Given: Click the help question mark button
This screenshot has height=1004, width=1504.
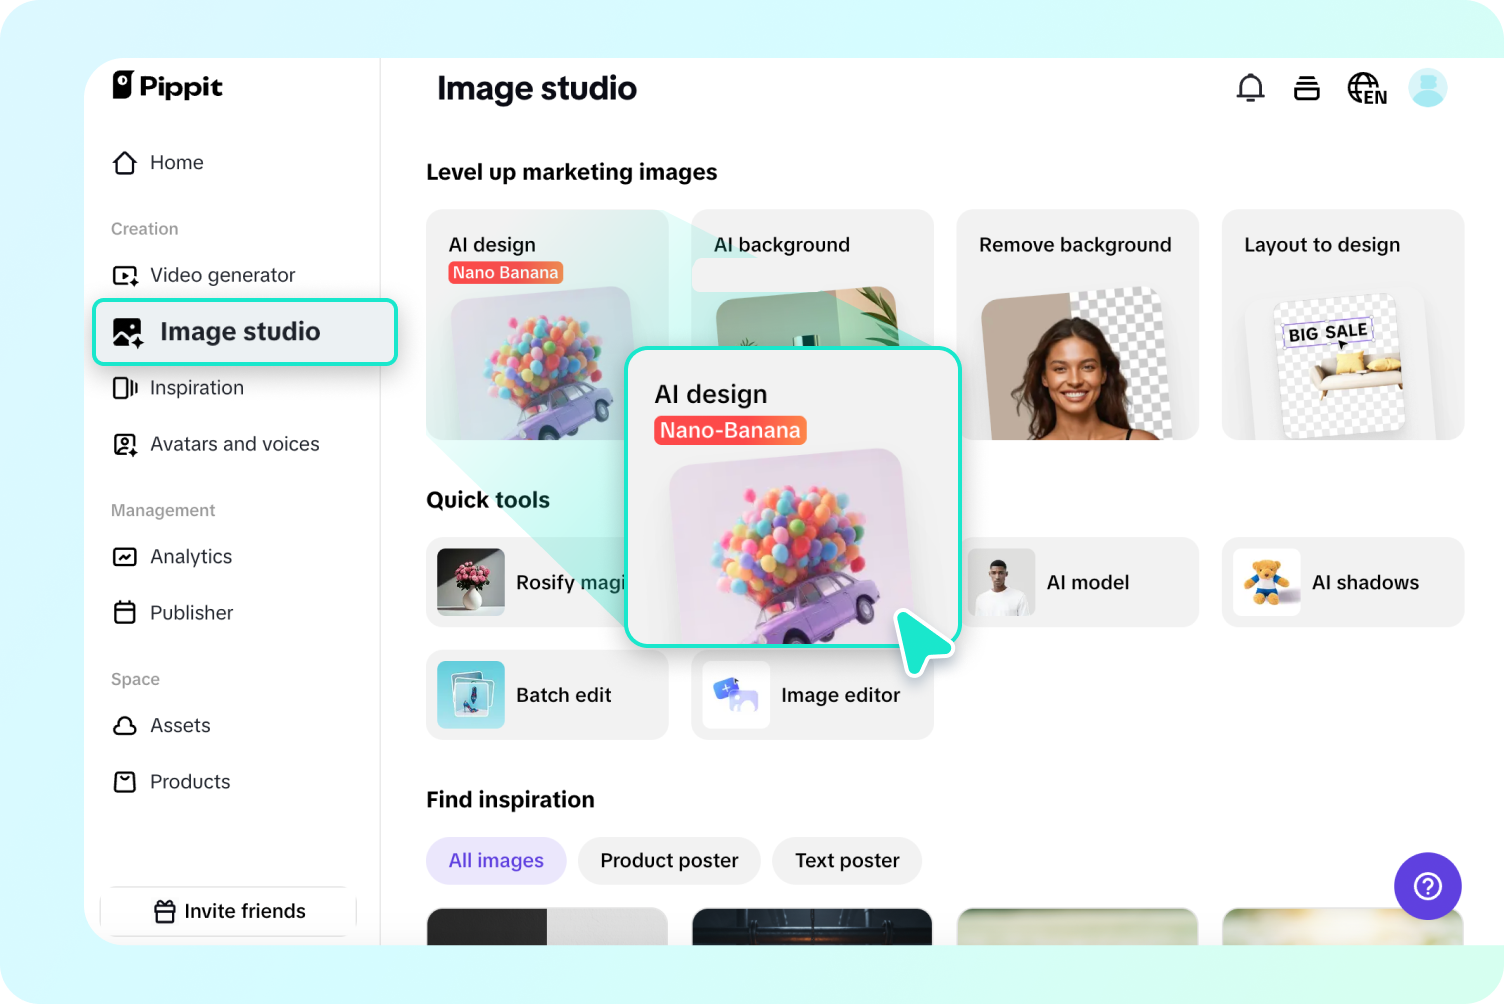Looking at the screenshot, I should point(1427,886).
